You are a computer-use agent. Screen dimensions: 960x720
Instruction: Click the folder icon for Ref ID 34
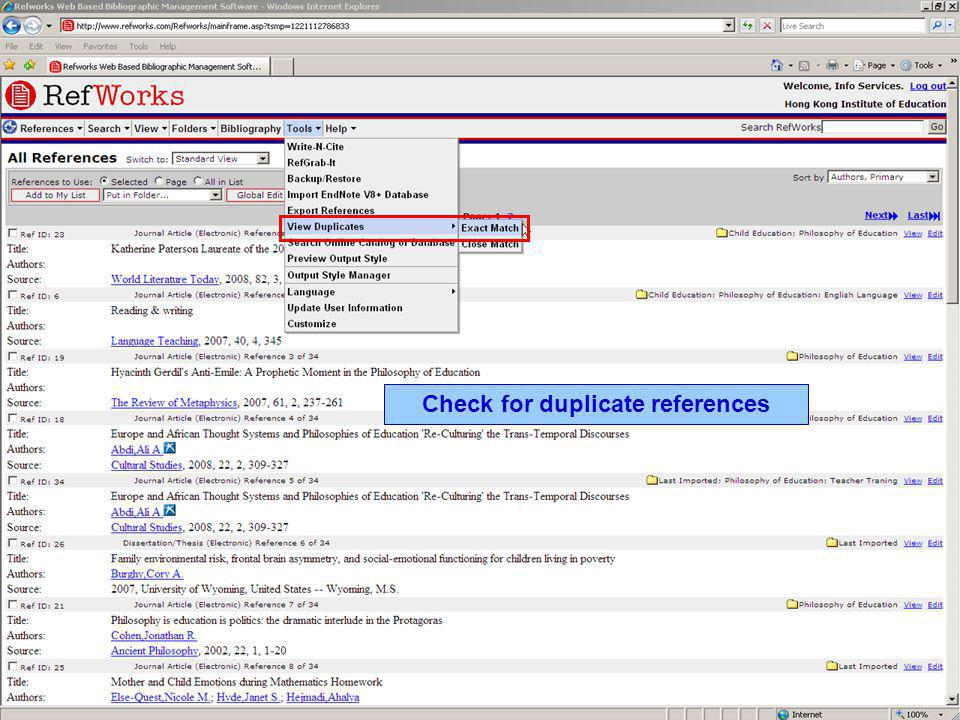click(652, 480)
